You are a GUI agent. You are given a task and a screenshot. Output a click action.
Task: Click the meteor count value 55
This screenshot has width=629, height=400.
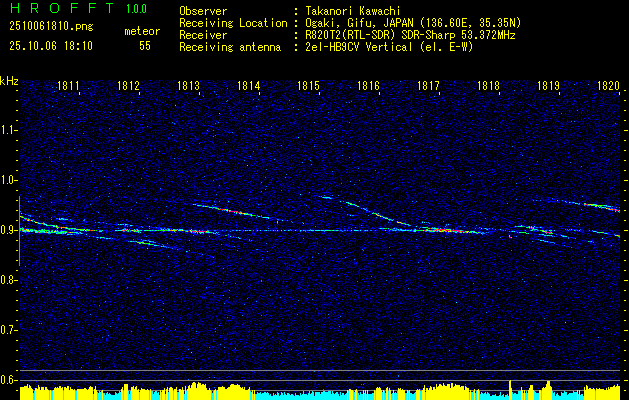145,46
